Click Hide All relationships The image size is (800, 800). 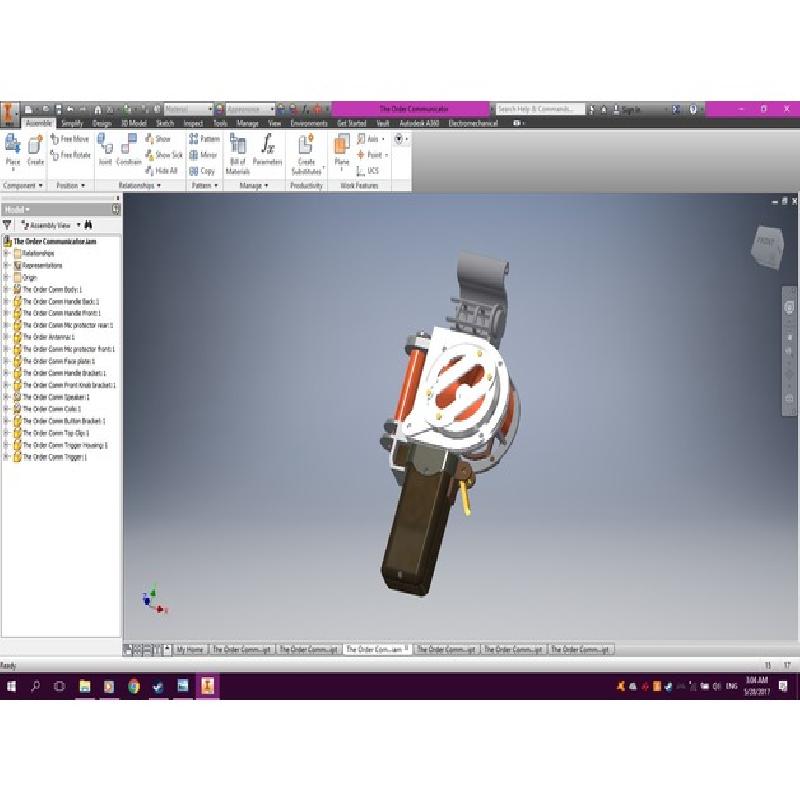[161, 170]
